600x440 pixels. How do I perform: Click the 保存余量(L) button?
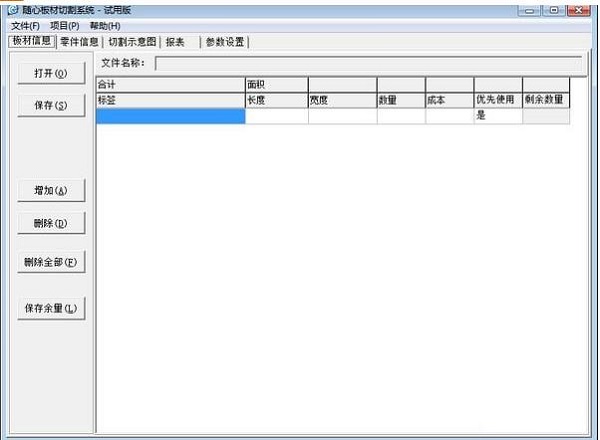51,308
